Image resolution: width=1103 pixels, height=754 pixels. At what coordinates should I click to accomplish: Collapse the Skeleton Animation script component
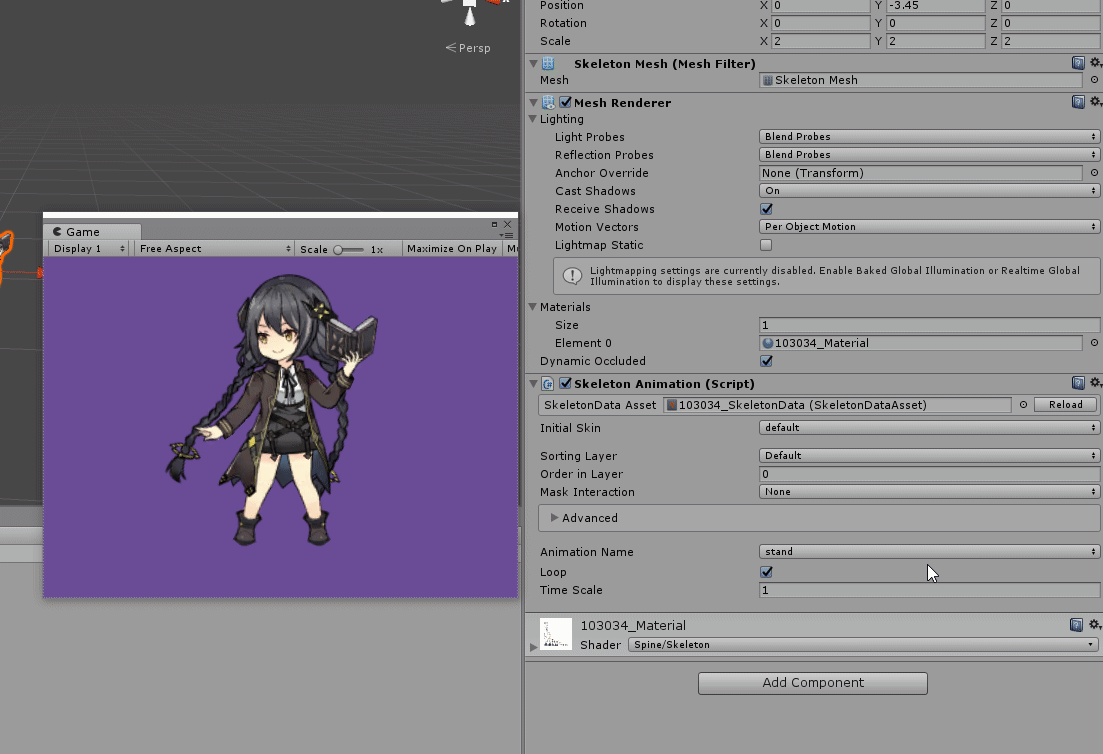tap(533, 384)
